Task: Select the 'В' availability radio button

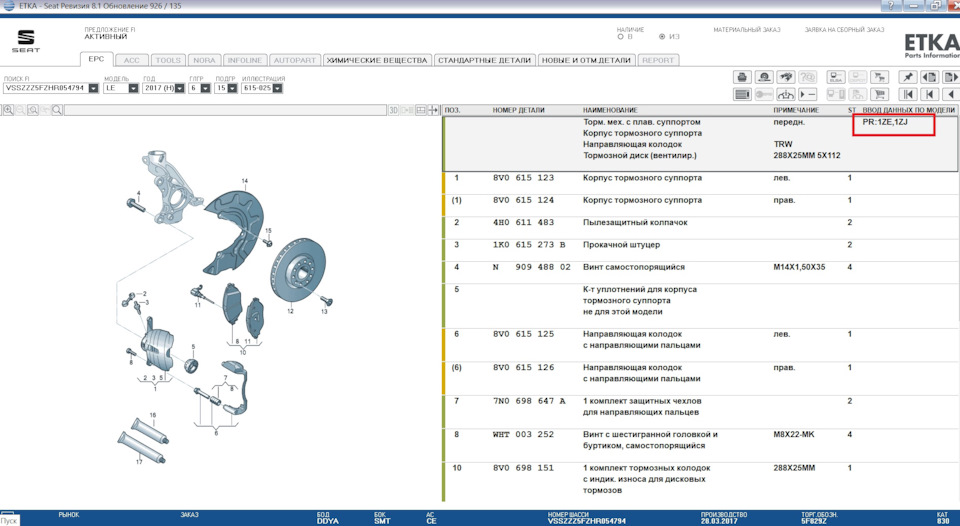Action: tap(620, 37)
